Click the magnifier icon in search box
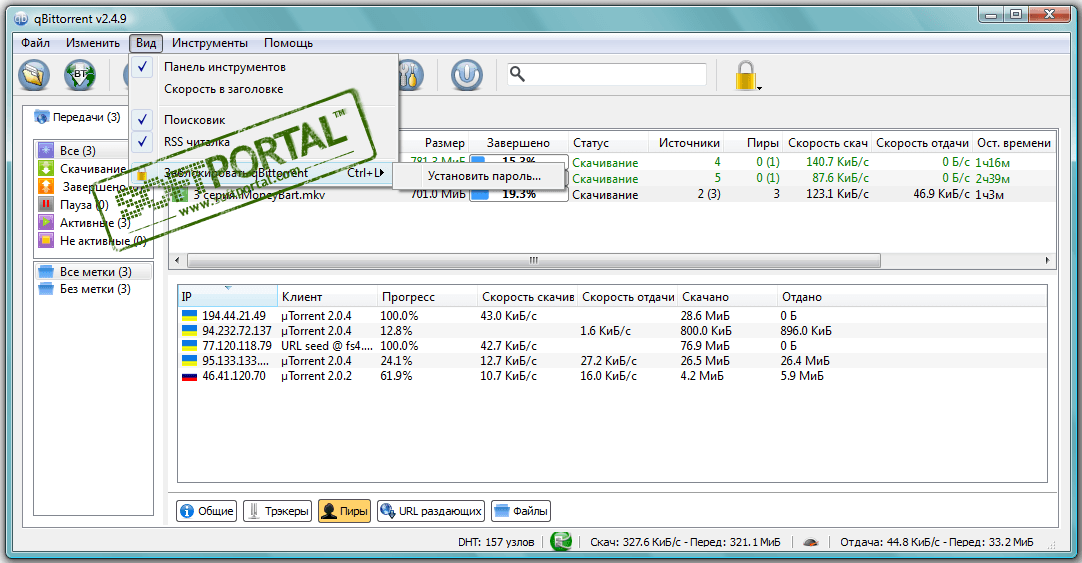Screen dimensions: 1082x563 coord(518,74)
